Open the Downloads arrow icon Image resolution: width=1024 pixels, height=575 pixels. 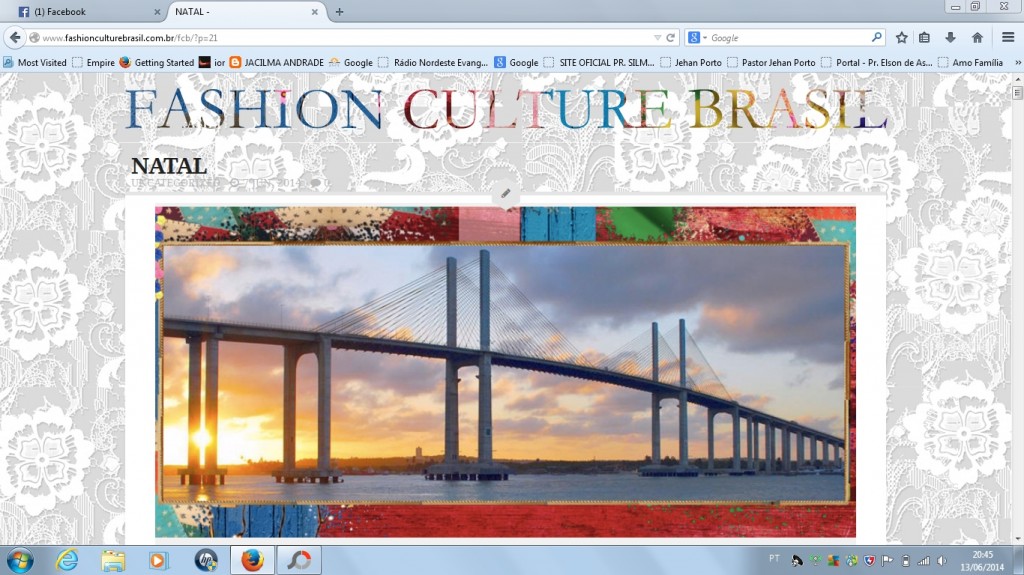pos(950,37)
